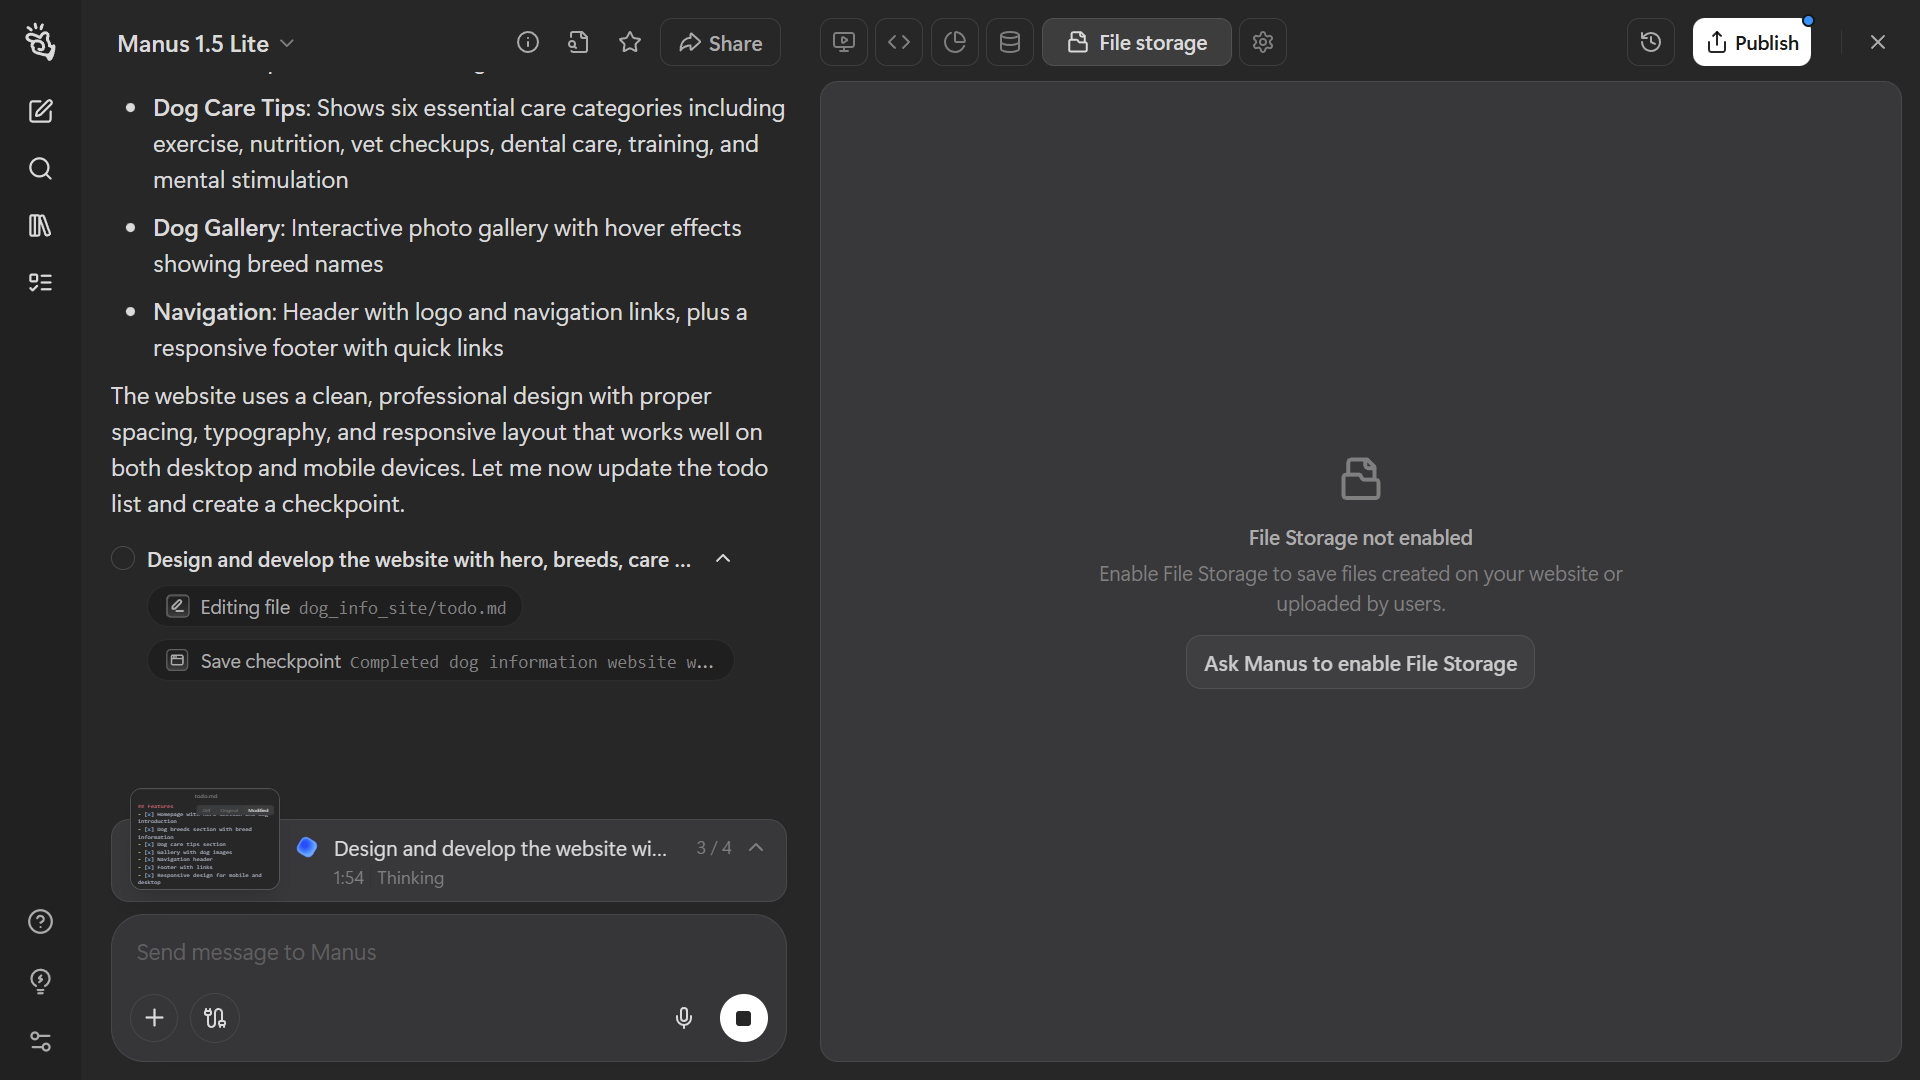The image size is (1920, 1080).
Task: Collapse the Design and develop step details
Action: tap(723, 559)
